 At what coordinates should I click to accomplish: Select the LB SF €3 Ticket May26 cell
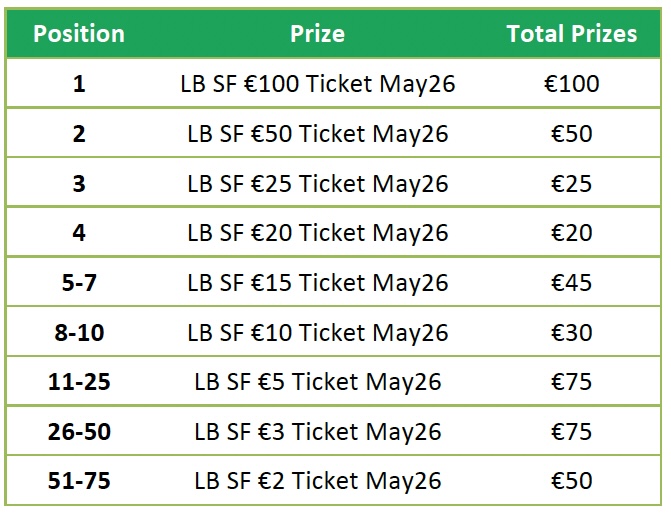[317, 432]
